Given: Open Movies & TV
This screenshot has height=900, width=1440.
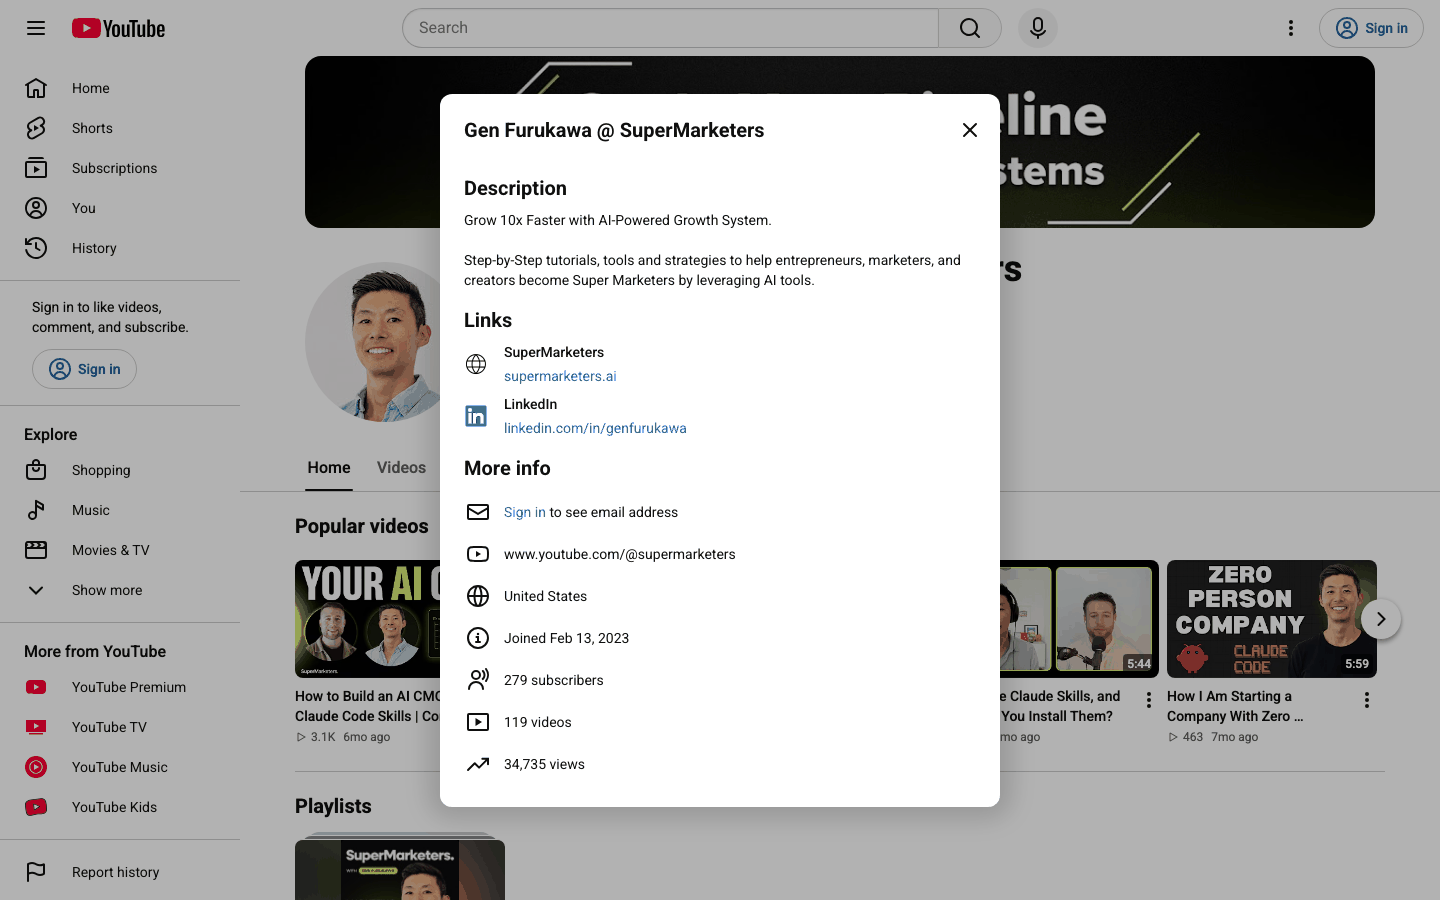Looking at the screenshot, I should (120, 550).
